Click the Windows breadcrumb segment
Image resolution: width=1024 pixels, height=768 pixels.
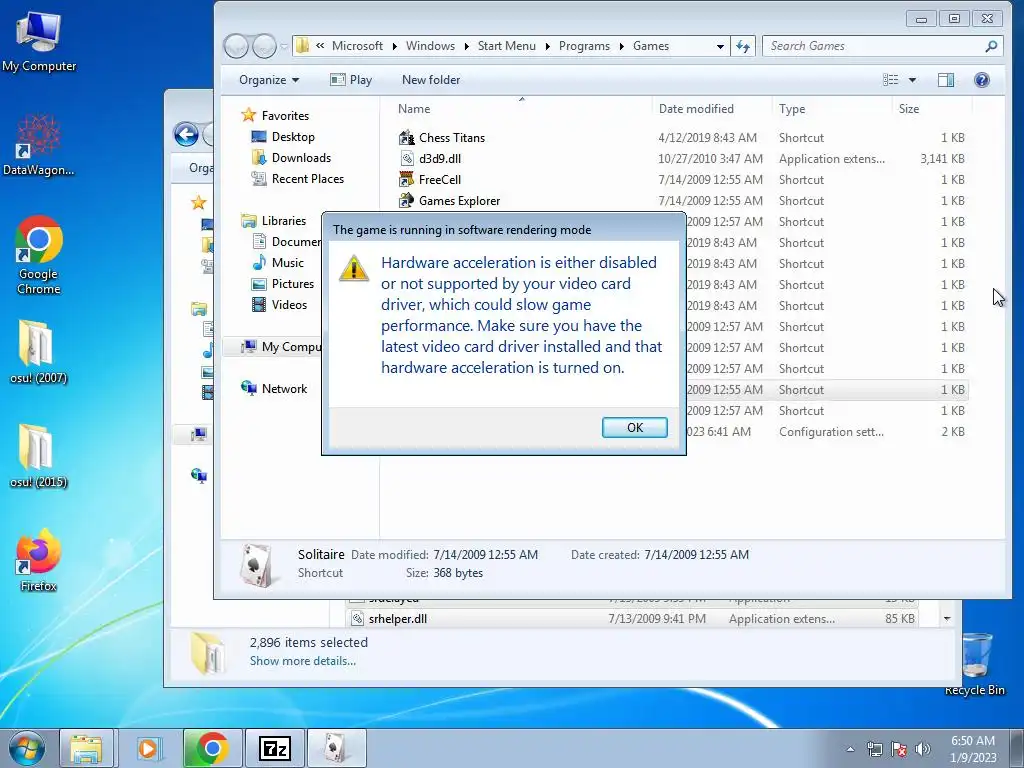click(430, 46)
